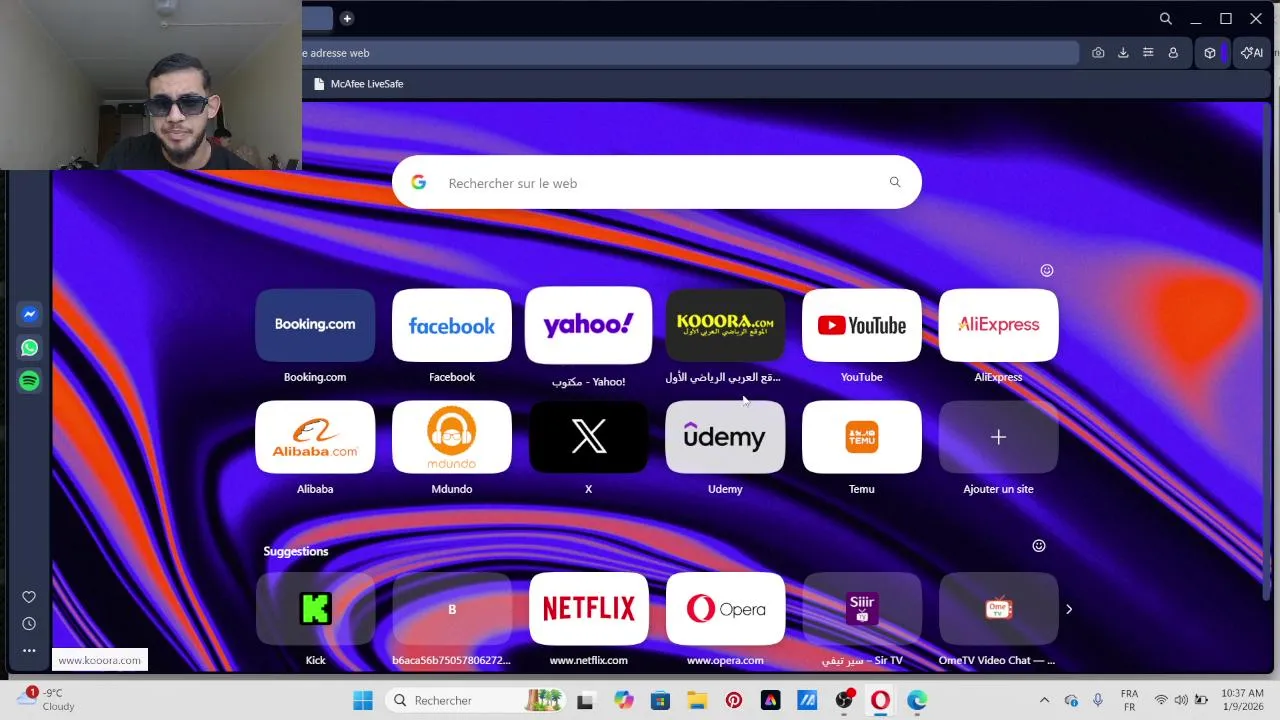Click the web address bar field
Image resolution: width=1280 pixels, height=720 pixels.
coord(690,53)
